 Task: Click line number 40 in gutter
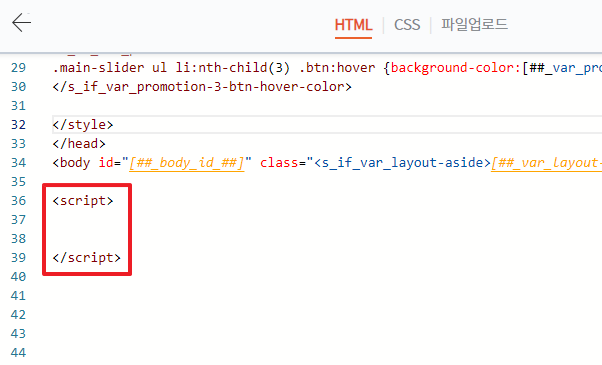coord(18,277)
